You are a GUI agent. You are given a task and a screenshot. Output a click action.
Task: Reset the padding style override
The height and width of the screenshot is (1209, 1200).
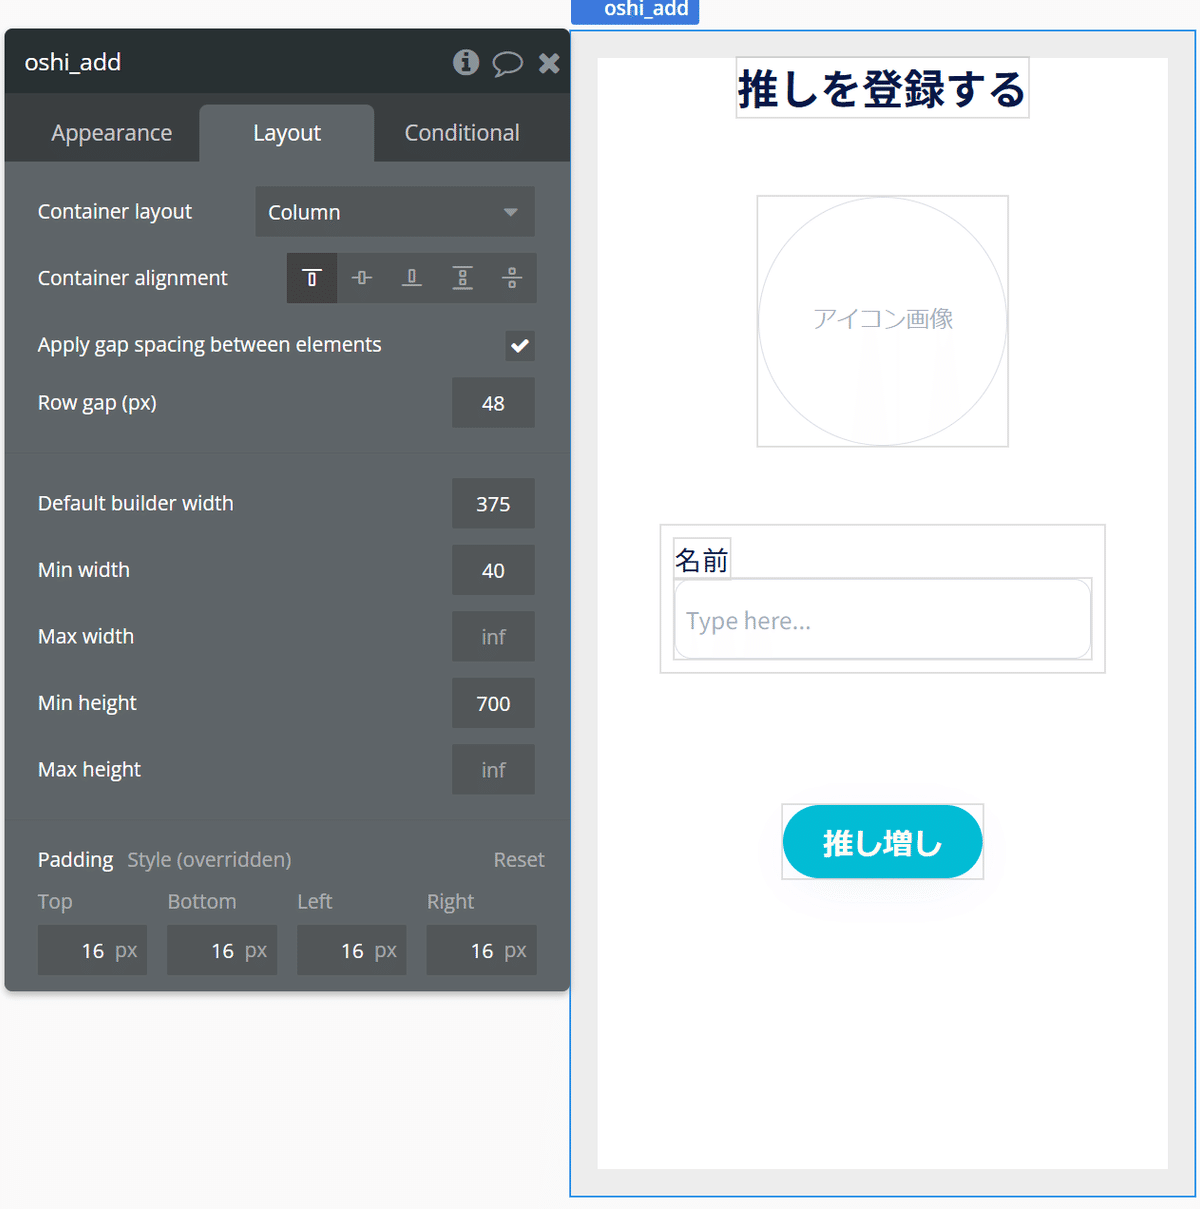(519, 860)
